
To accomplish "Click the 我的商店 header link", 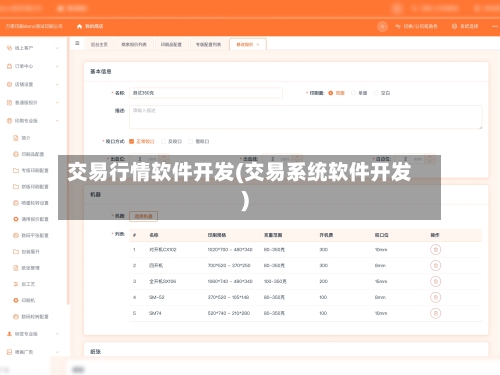I will pyautogui.click(x=90, y=26).
